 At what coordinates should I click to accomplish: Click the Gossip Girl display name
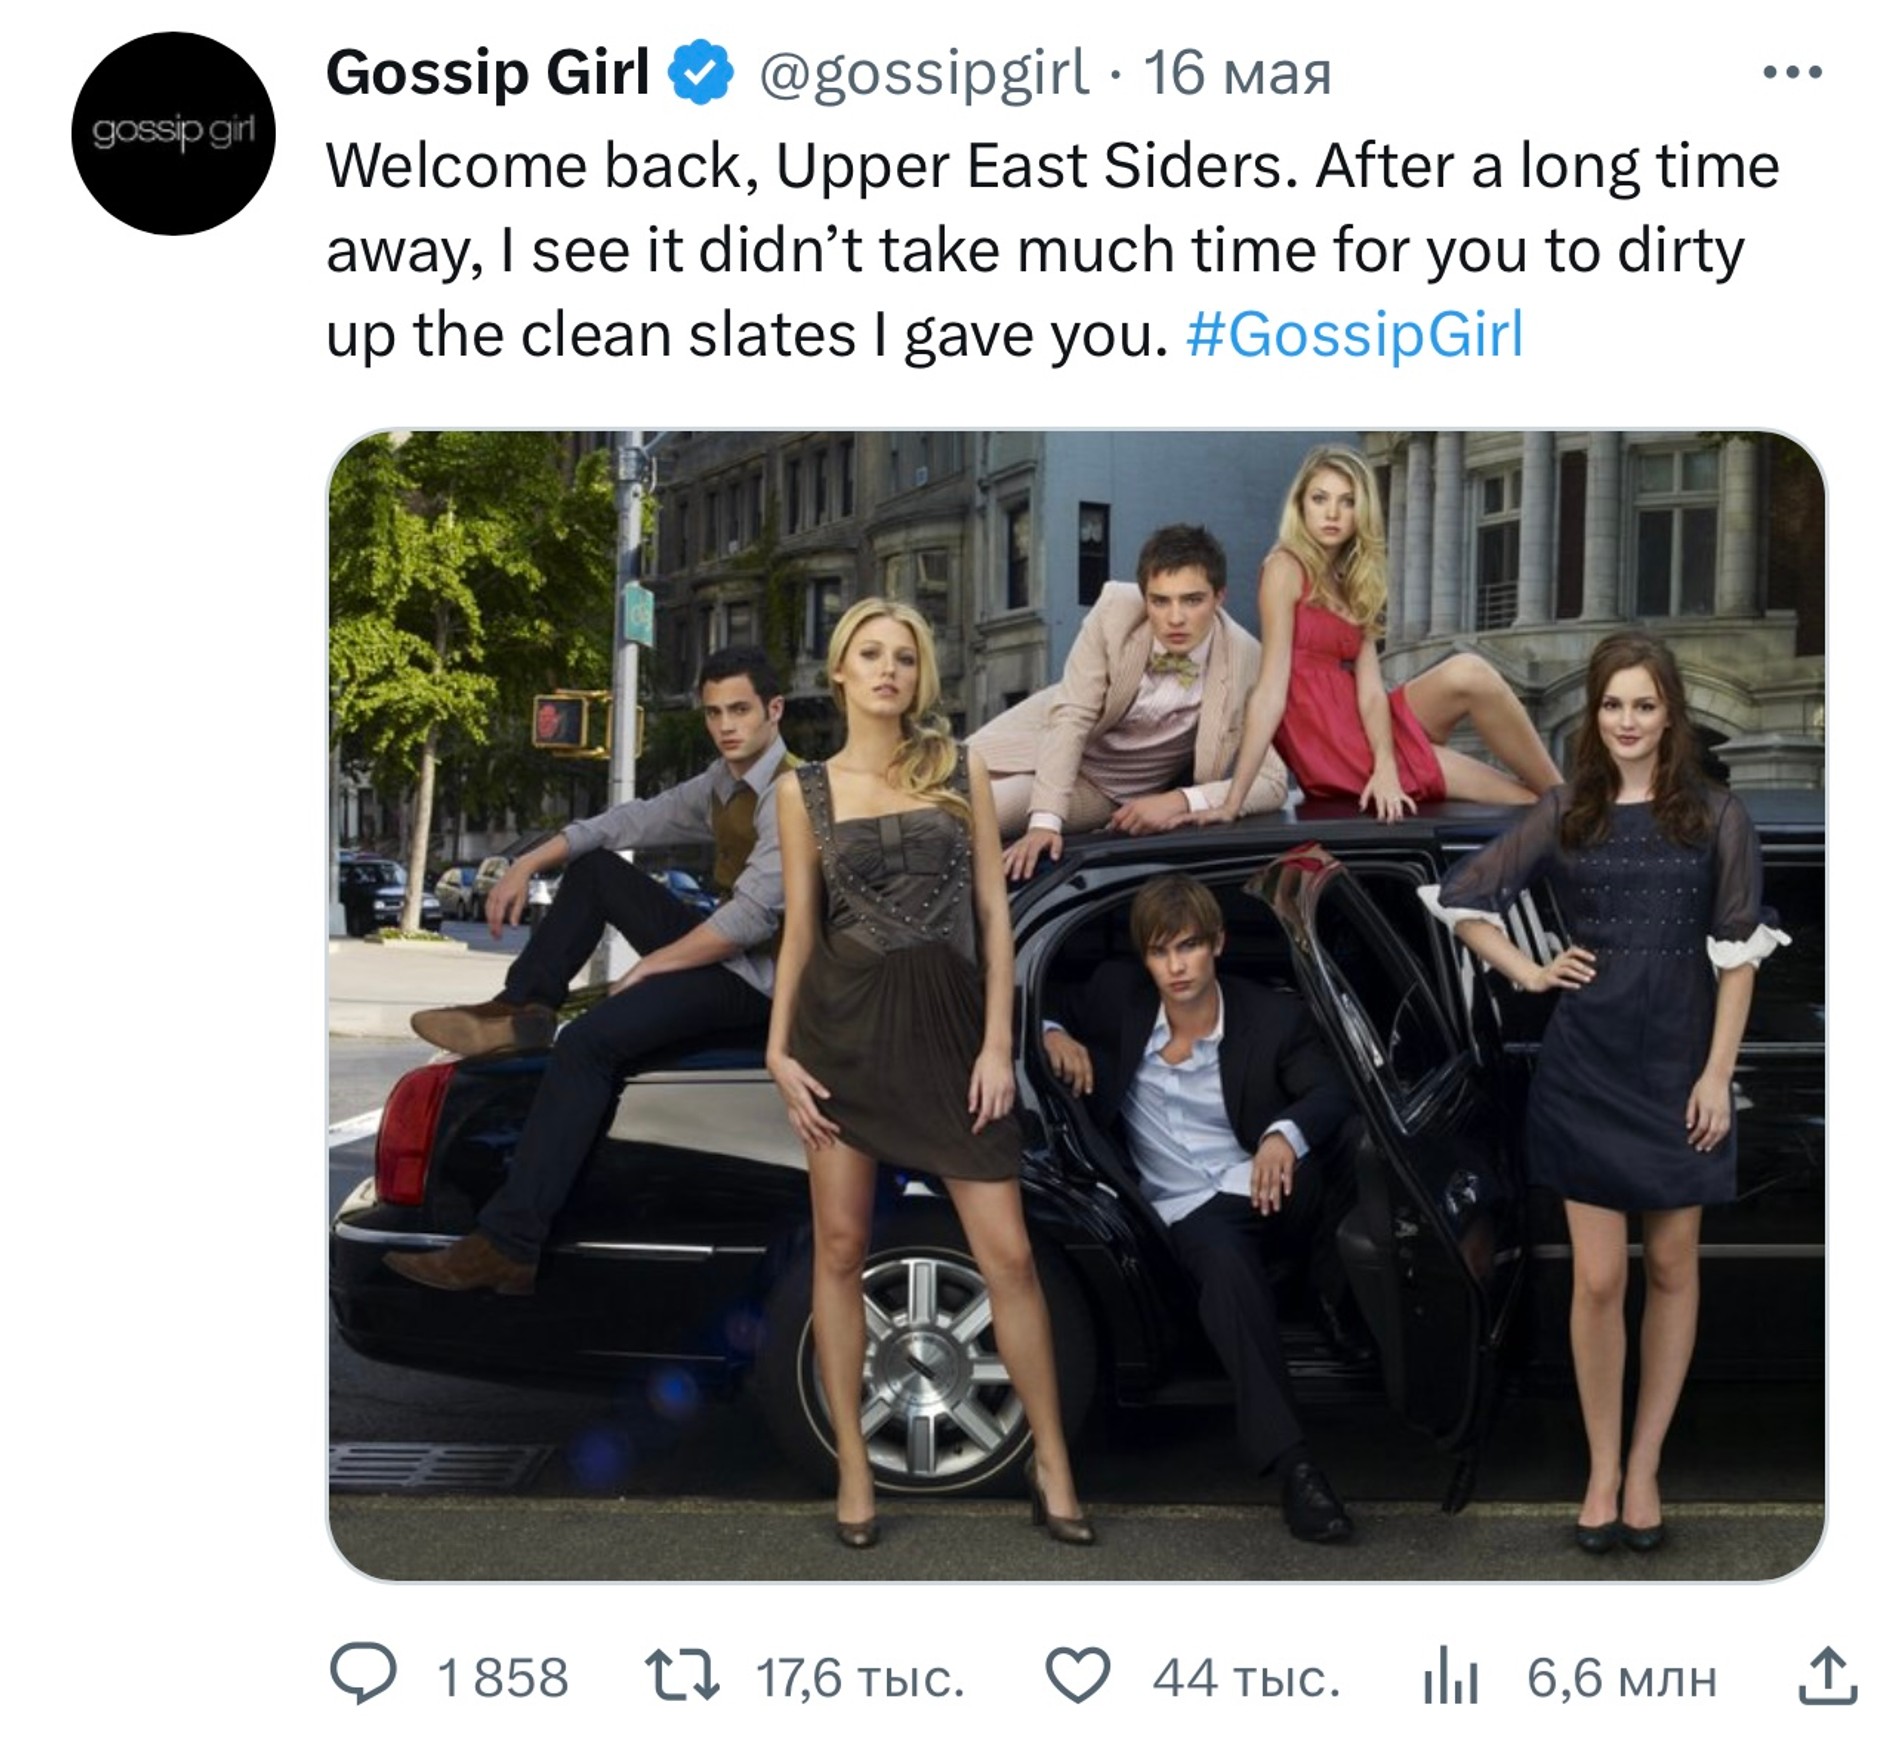[x=488, y=73]
